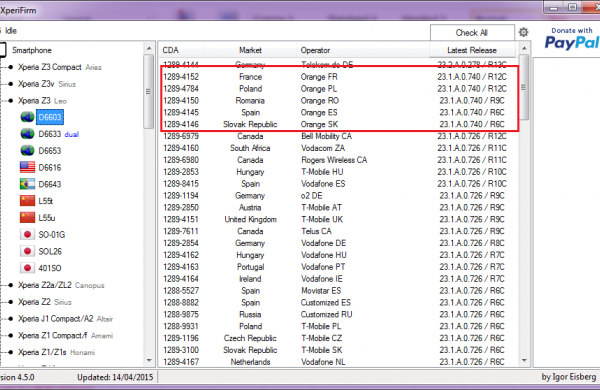Click the Japan flag icon beside SO-01G
The width and height of the screenshot is (600, 390).
27,234
